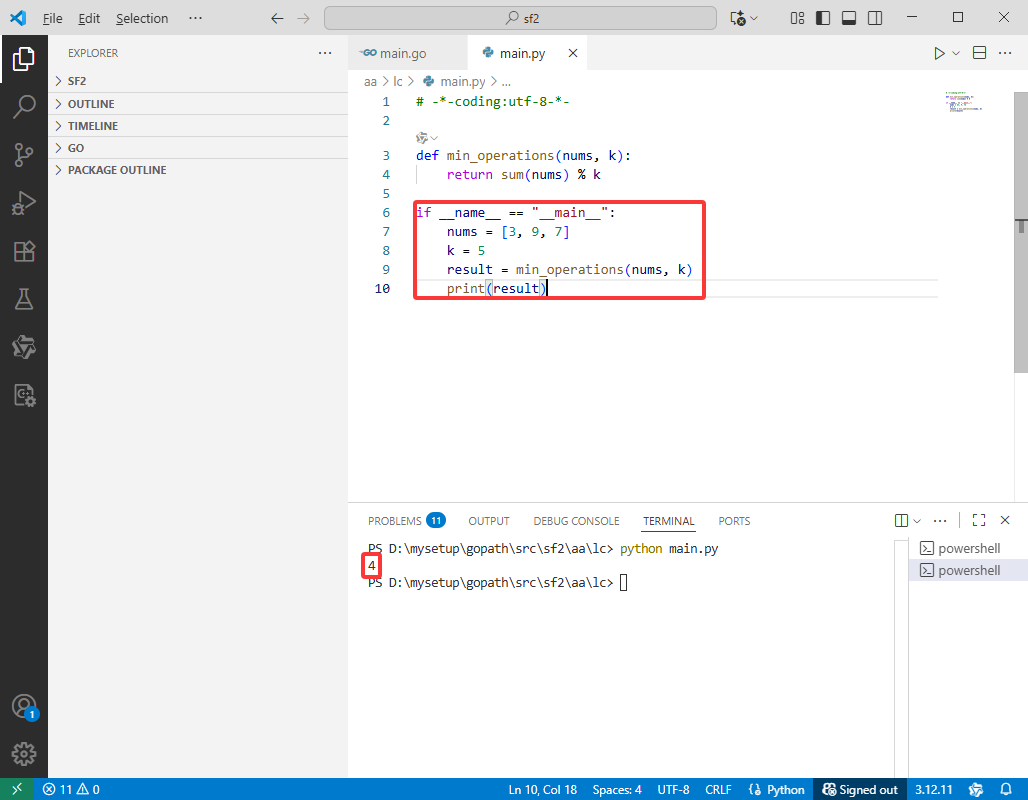Viewport: 1028px width, 800px height.
Task: Close the terminal panel
Action: [1005, 521]
